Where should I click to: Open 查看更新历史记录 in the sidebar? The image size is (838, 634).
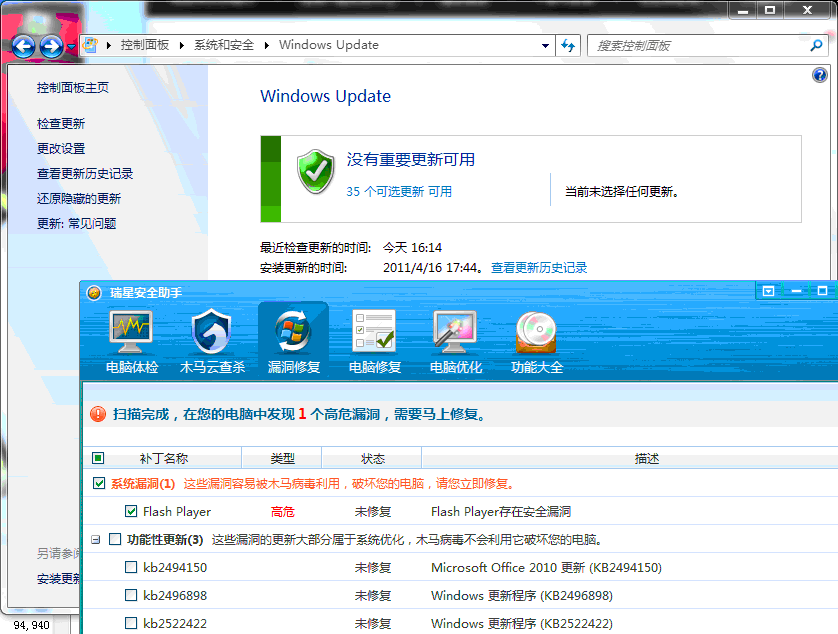[84, 174]
